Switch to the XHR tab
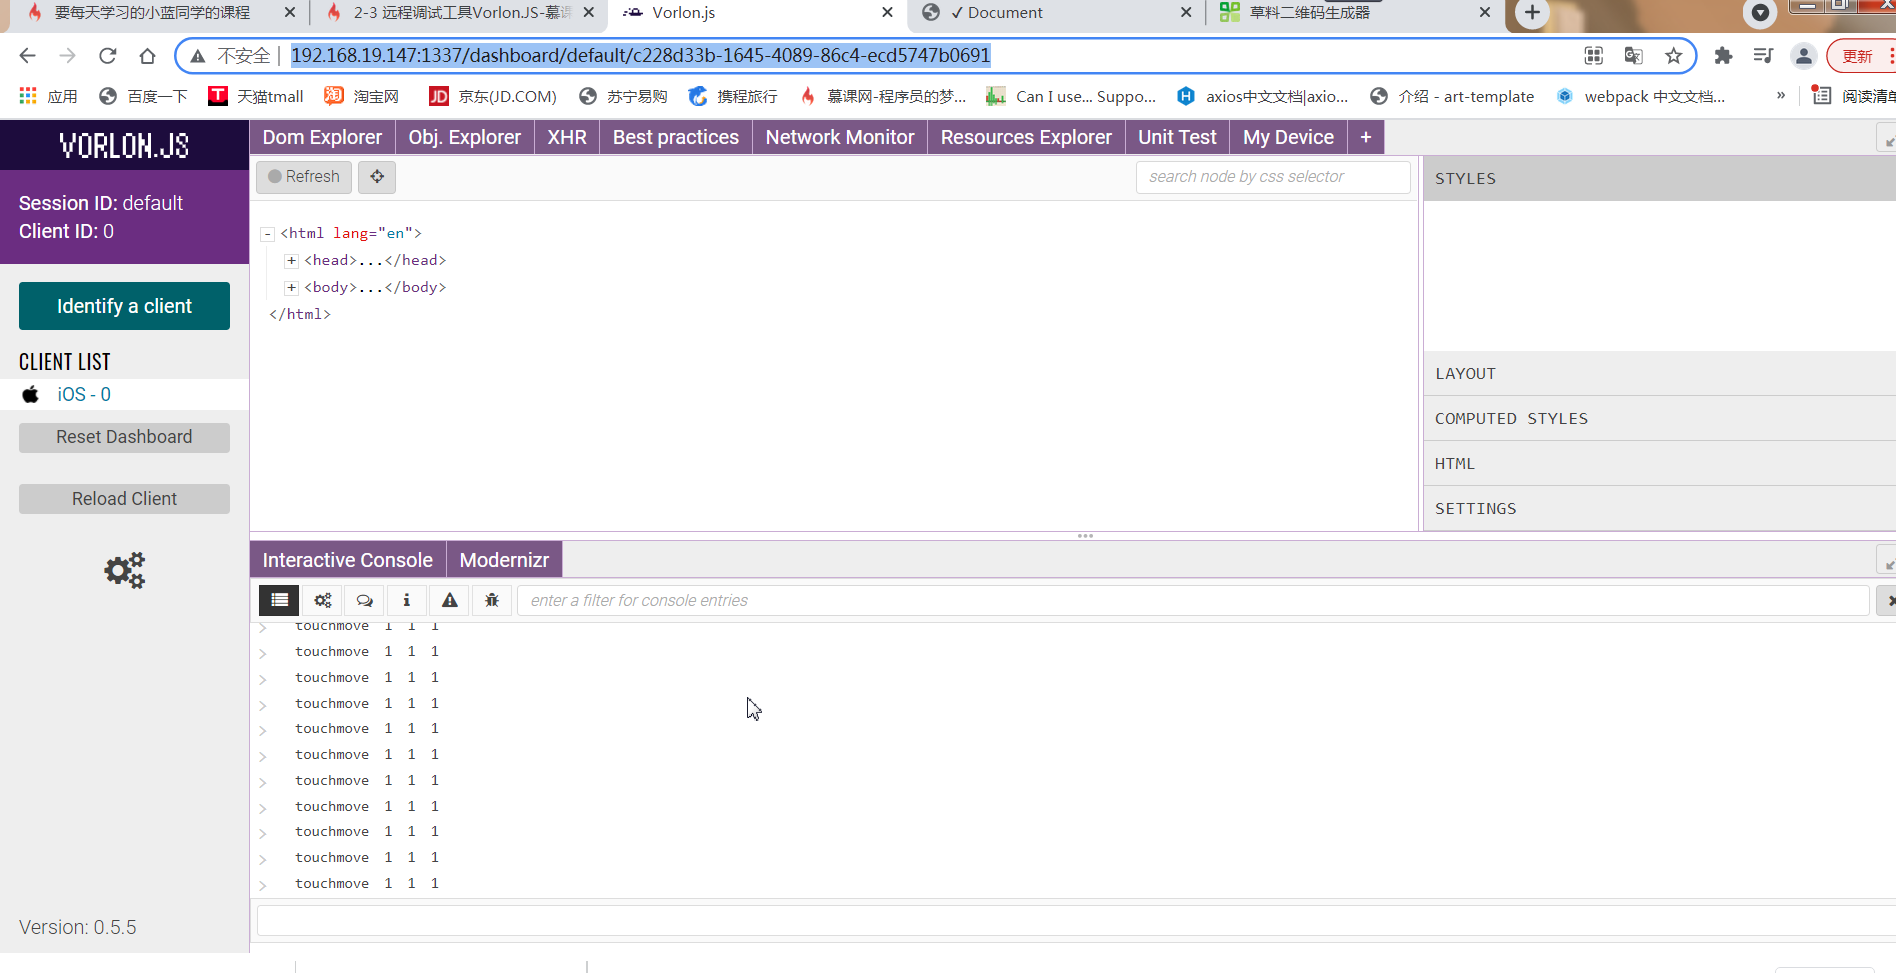This screenshot has height=973, width=1896. coord(567,137)
